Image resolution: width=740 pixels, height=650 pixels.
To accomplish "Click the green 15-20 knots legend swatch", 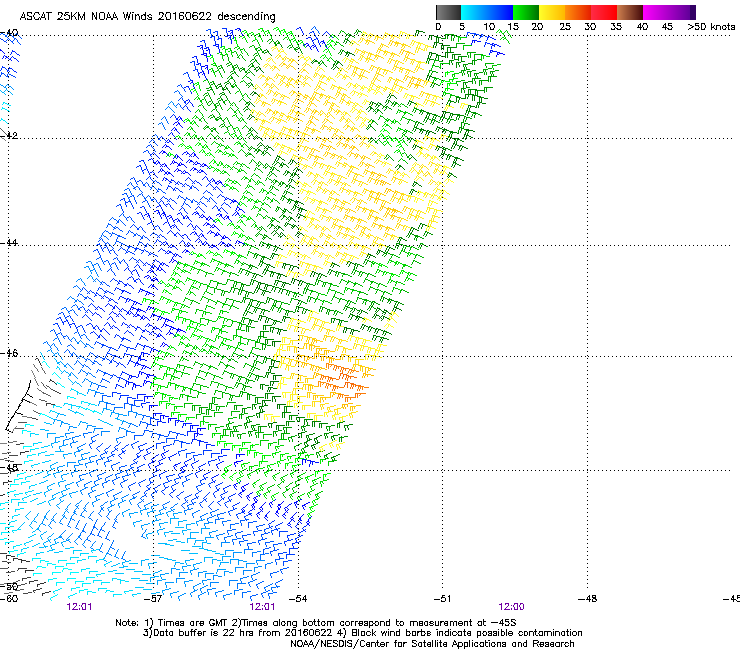I will 526,12.
